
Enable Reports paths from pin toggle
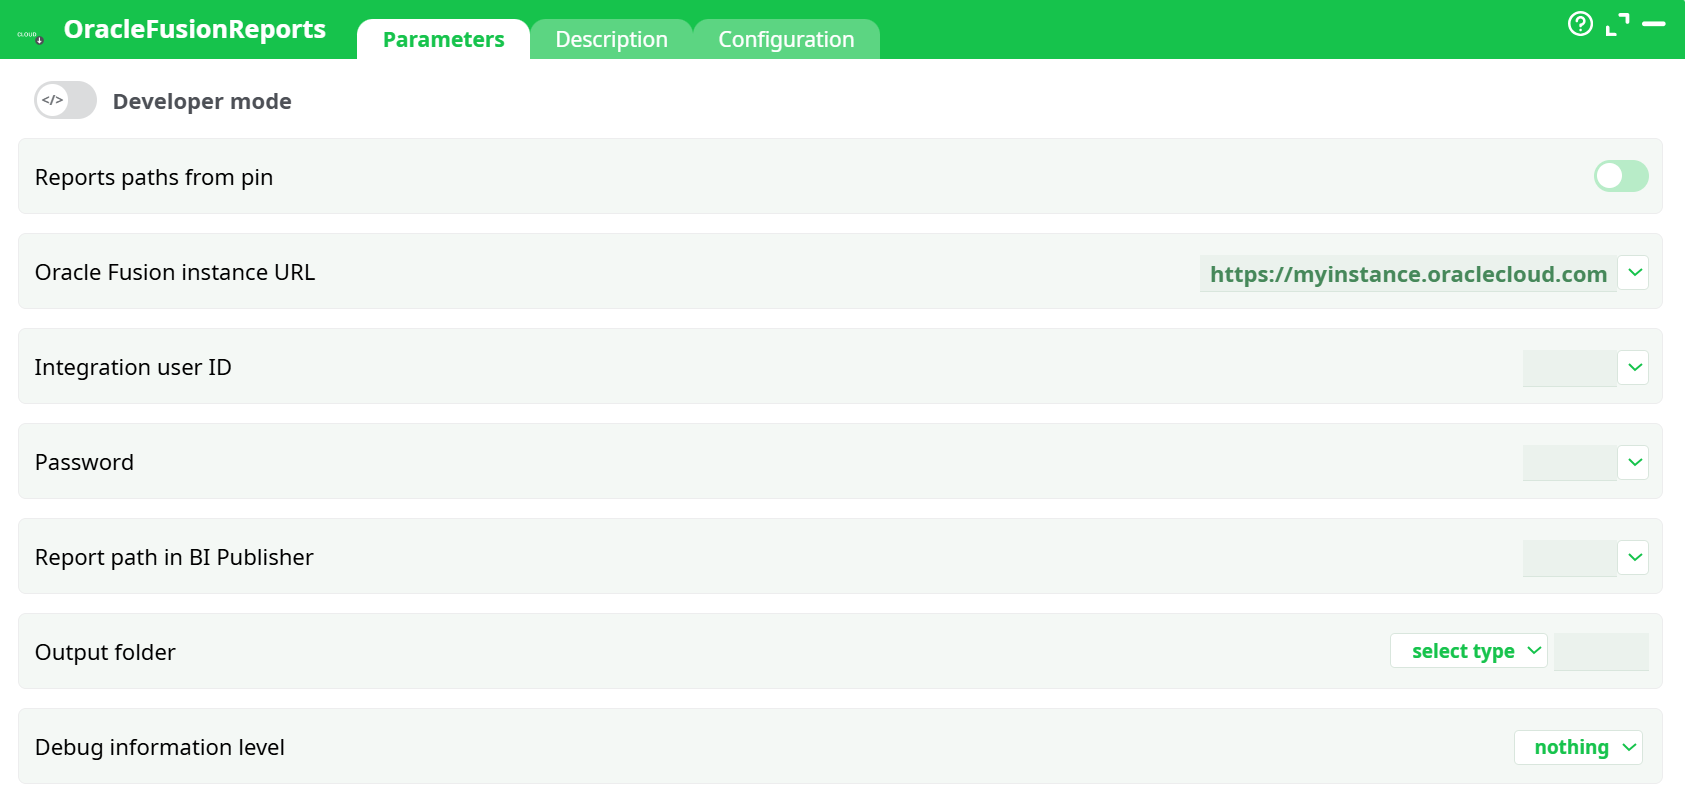1621,176
